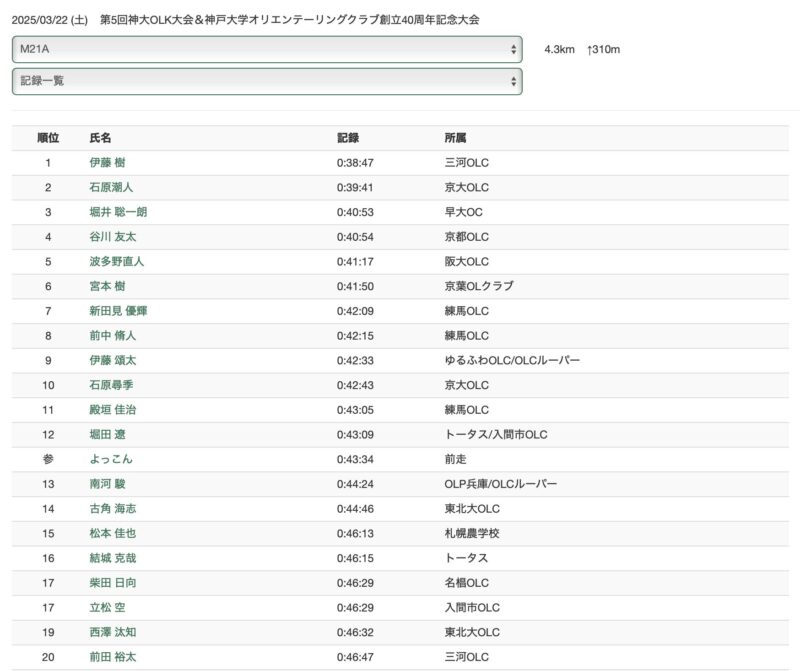Click the name 石原潮人
The width and height of the screenshot is (800, 671).
pos(111,187)
